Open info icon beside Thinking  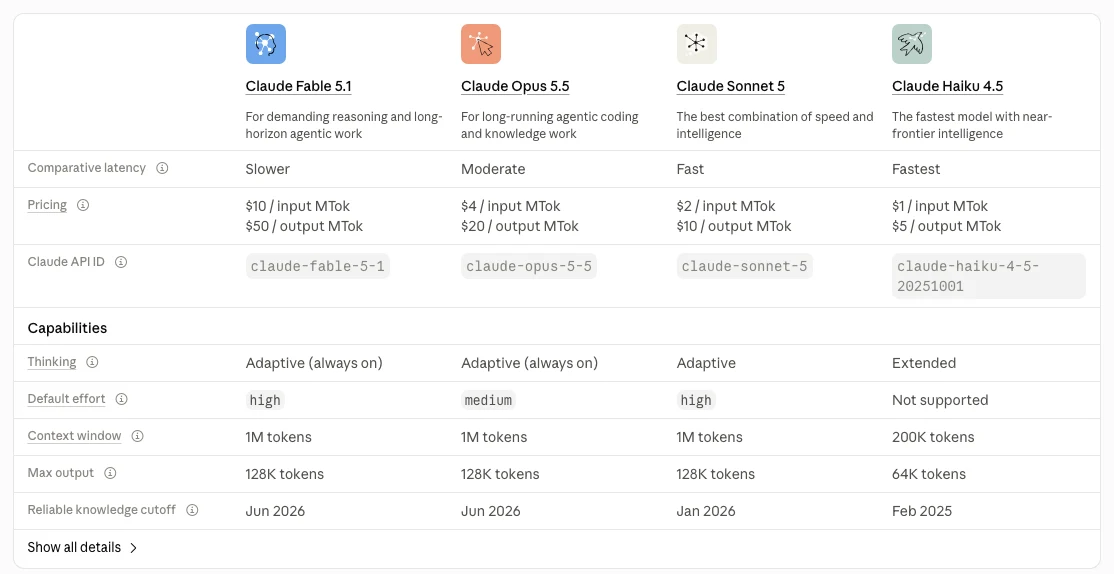coord(92,362)
